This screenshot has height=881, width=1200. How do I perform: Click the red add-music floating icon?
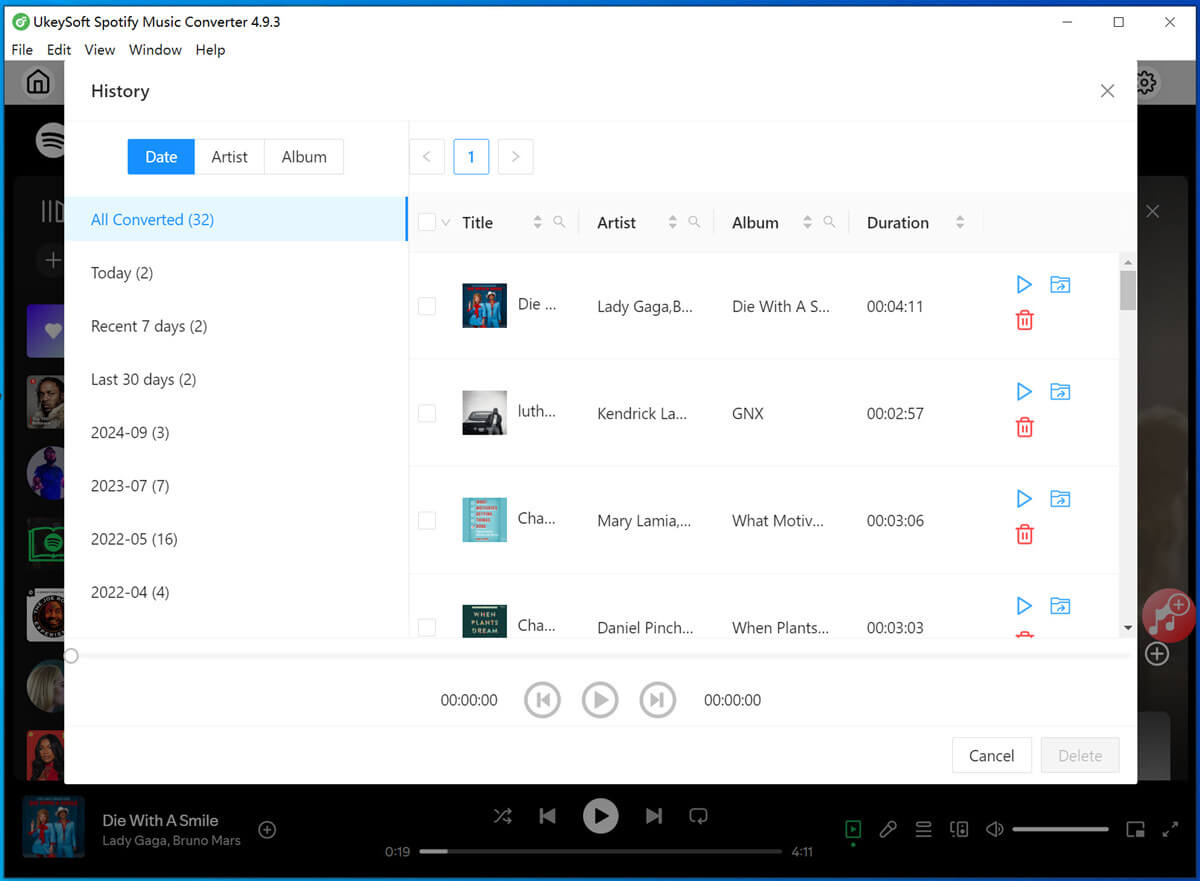1168,615
